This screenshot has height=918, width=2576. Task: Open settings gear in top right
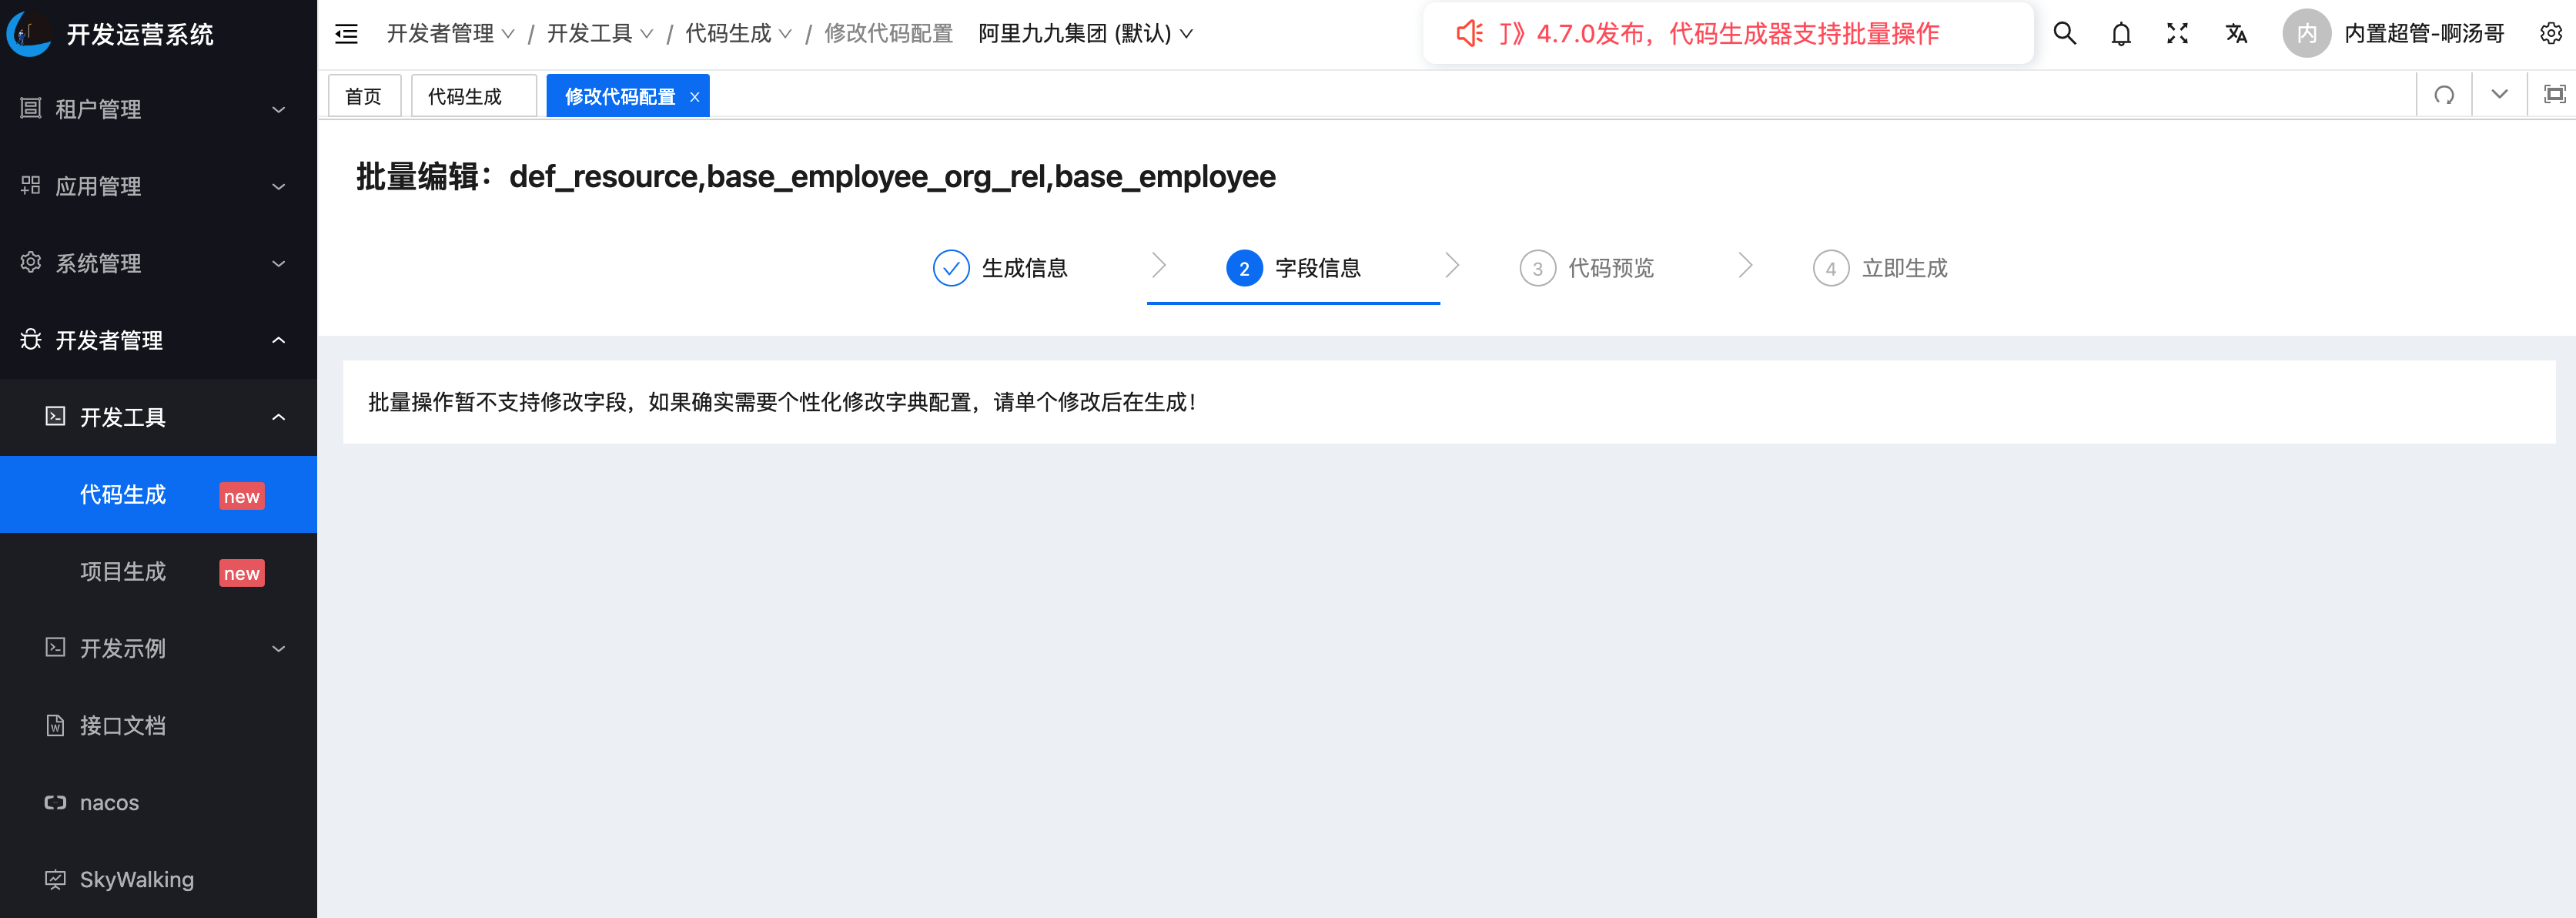pyautogui.click(x=2550, y=34)
